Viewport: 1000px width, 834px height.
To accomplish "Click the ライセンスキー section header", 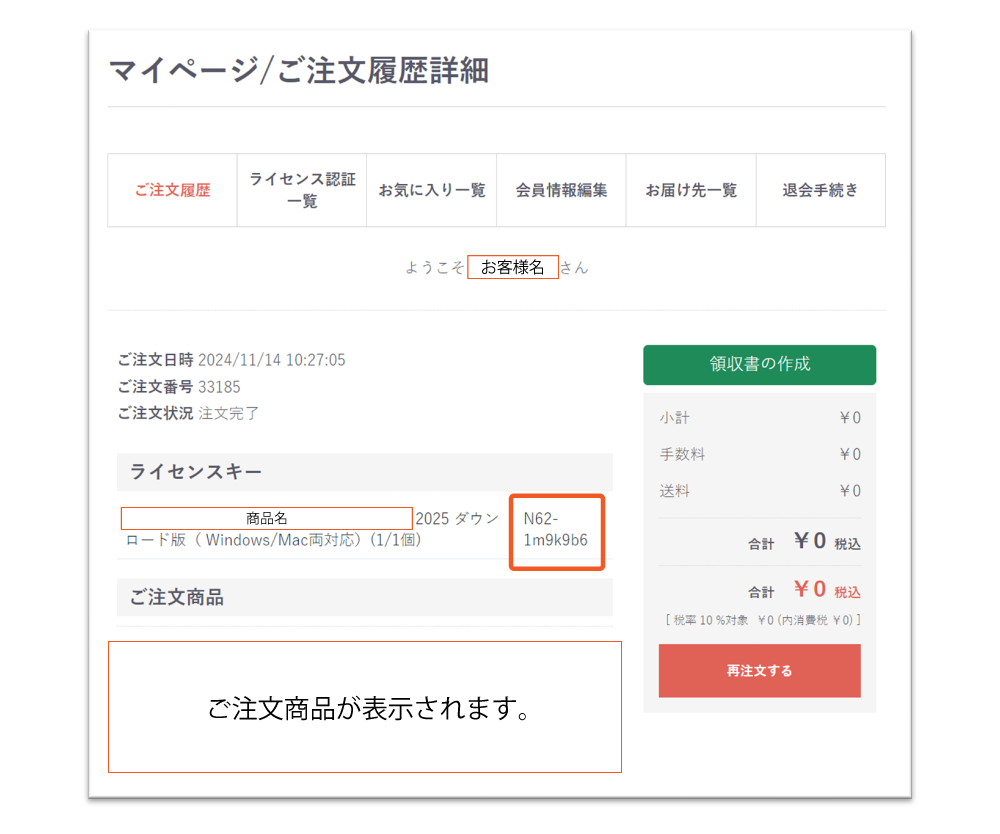I will coord(365,472).
